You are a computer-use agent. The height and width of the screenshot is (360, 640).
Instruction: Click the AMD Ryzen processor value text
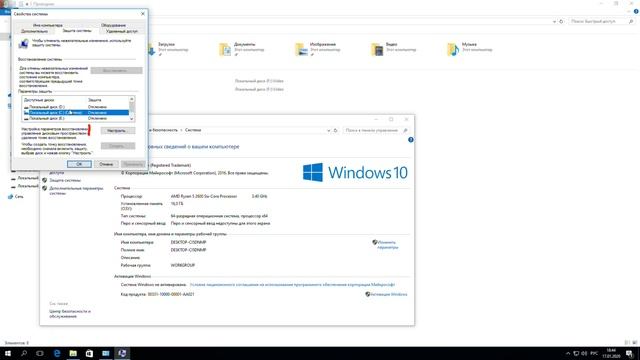pyautogui.click(x=204, y=196)
